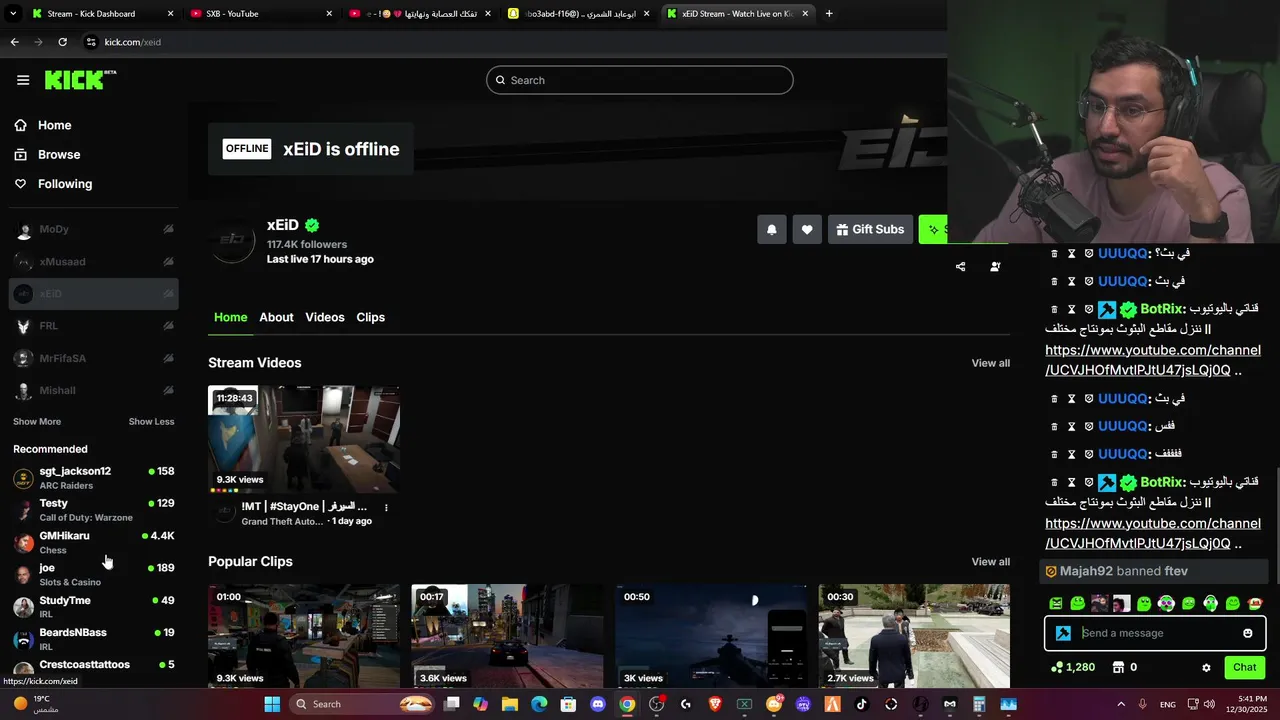Follow xEiD with the heart icon
The height and width of the screenshot is (720, 1280).
pos(807,229)
